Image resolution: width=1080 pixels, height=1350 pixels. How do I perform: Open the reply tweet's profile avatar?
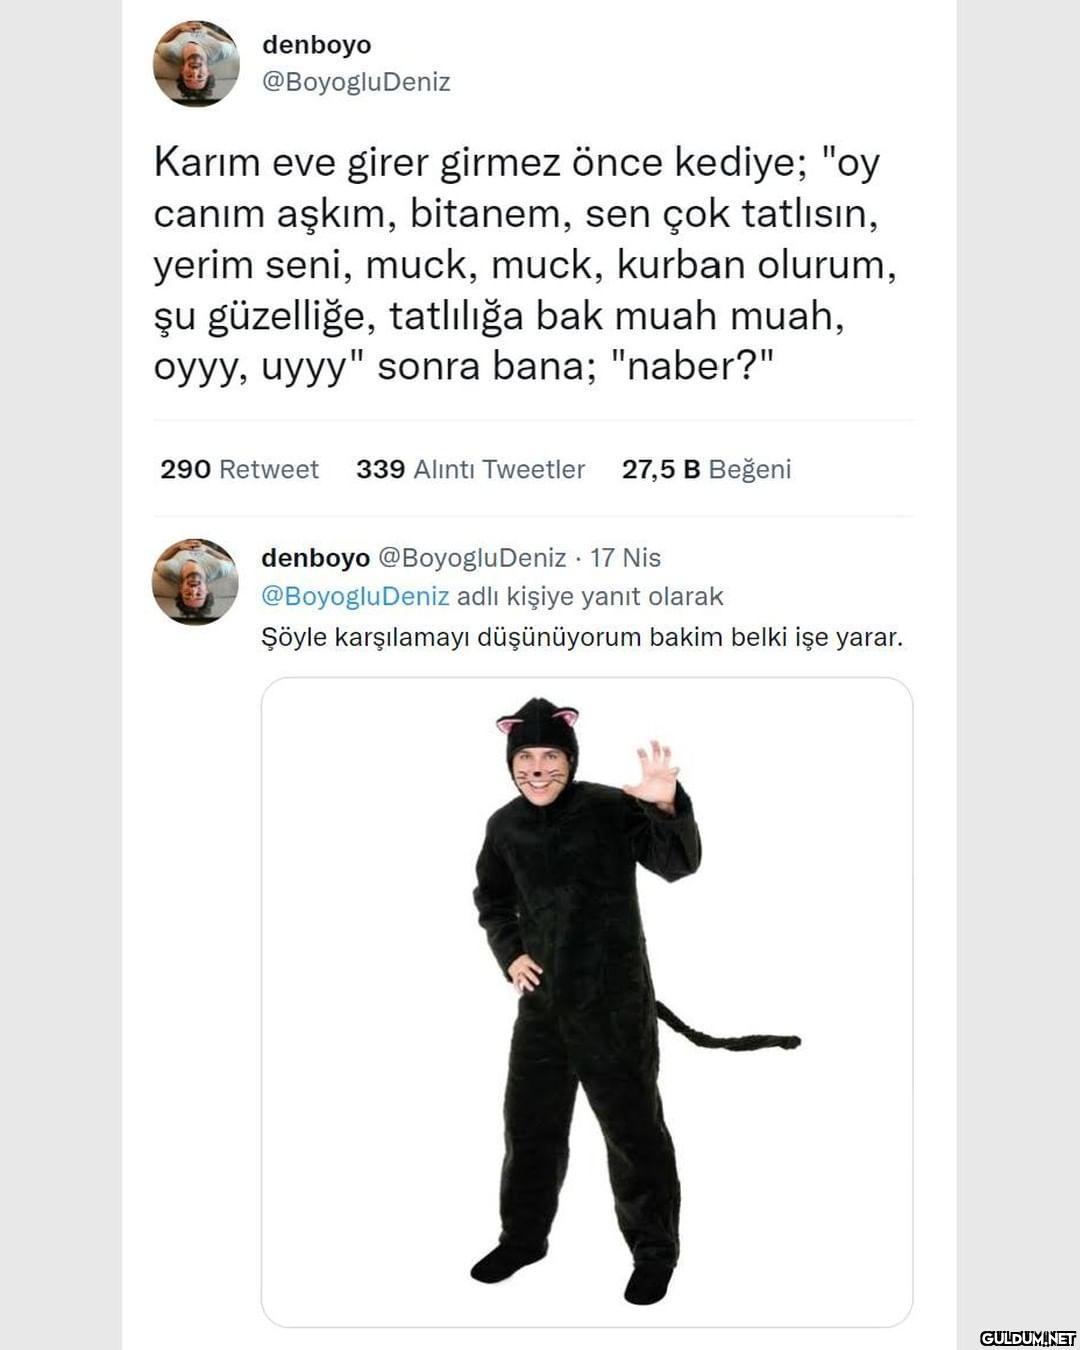click(195, 582)
